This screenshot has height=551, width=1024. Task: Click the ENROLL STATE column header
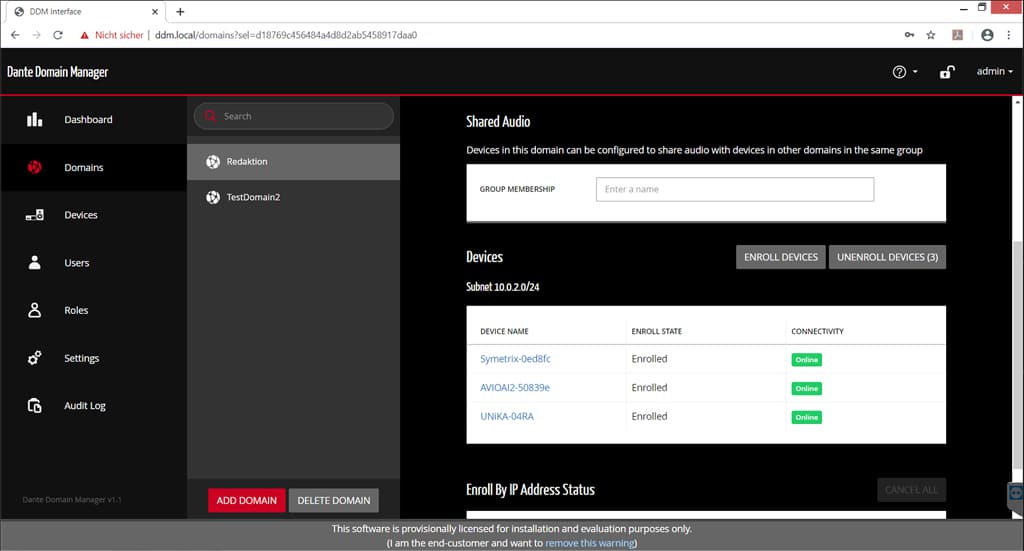coord(656,332)
